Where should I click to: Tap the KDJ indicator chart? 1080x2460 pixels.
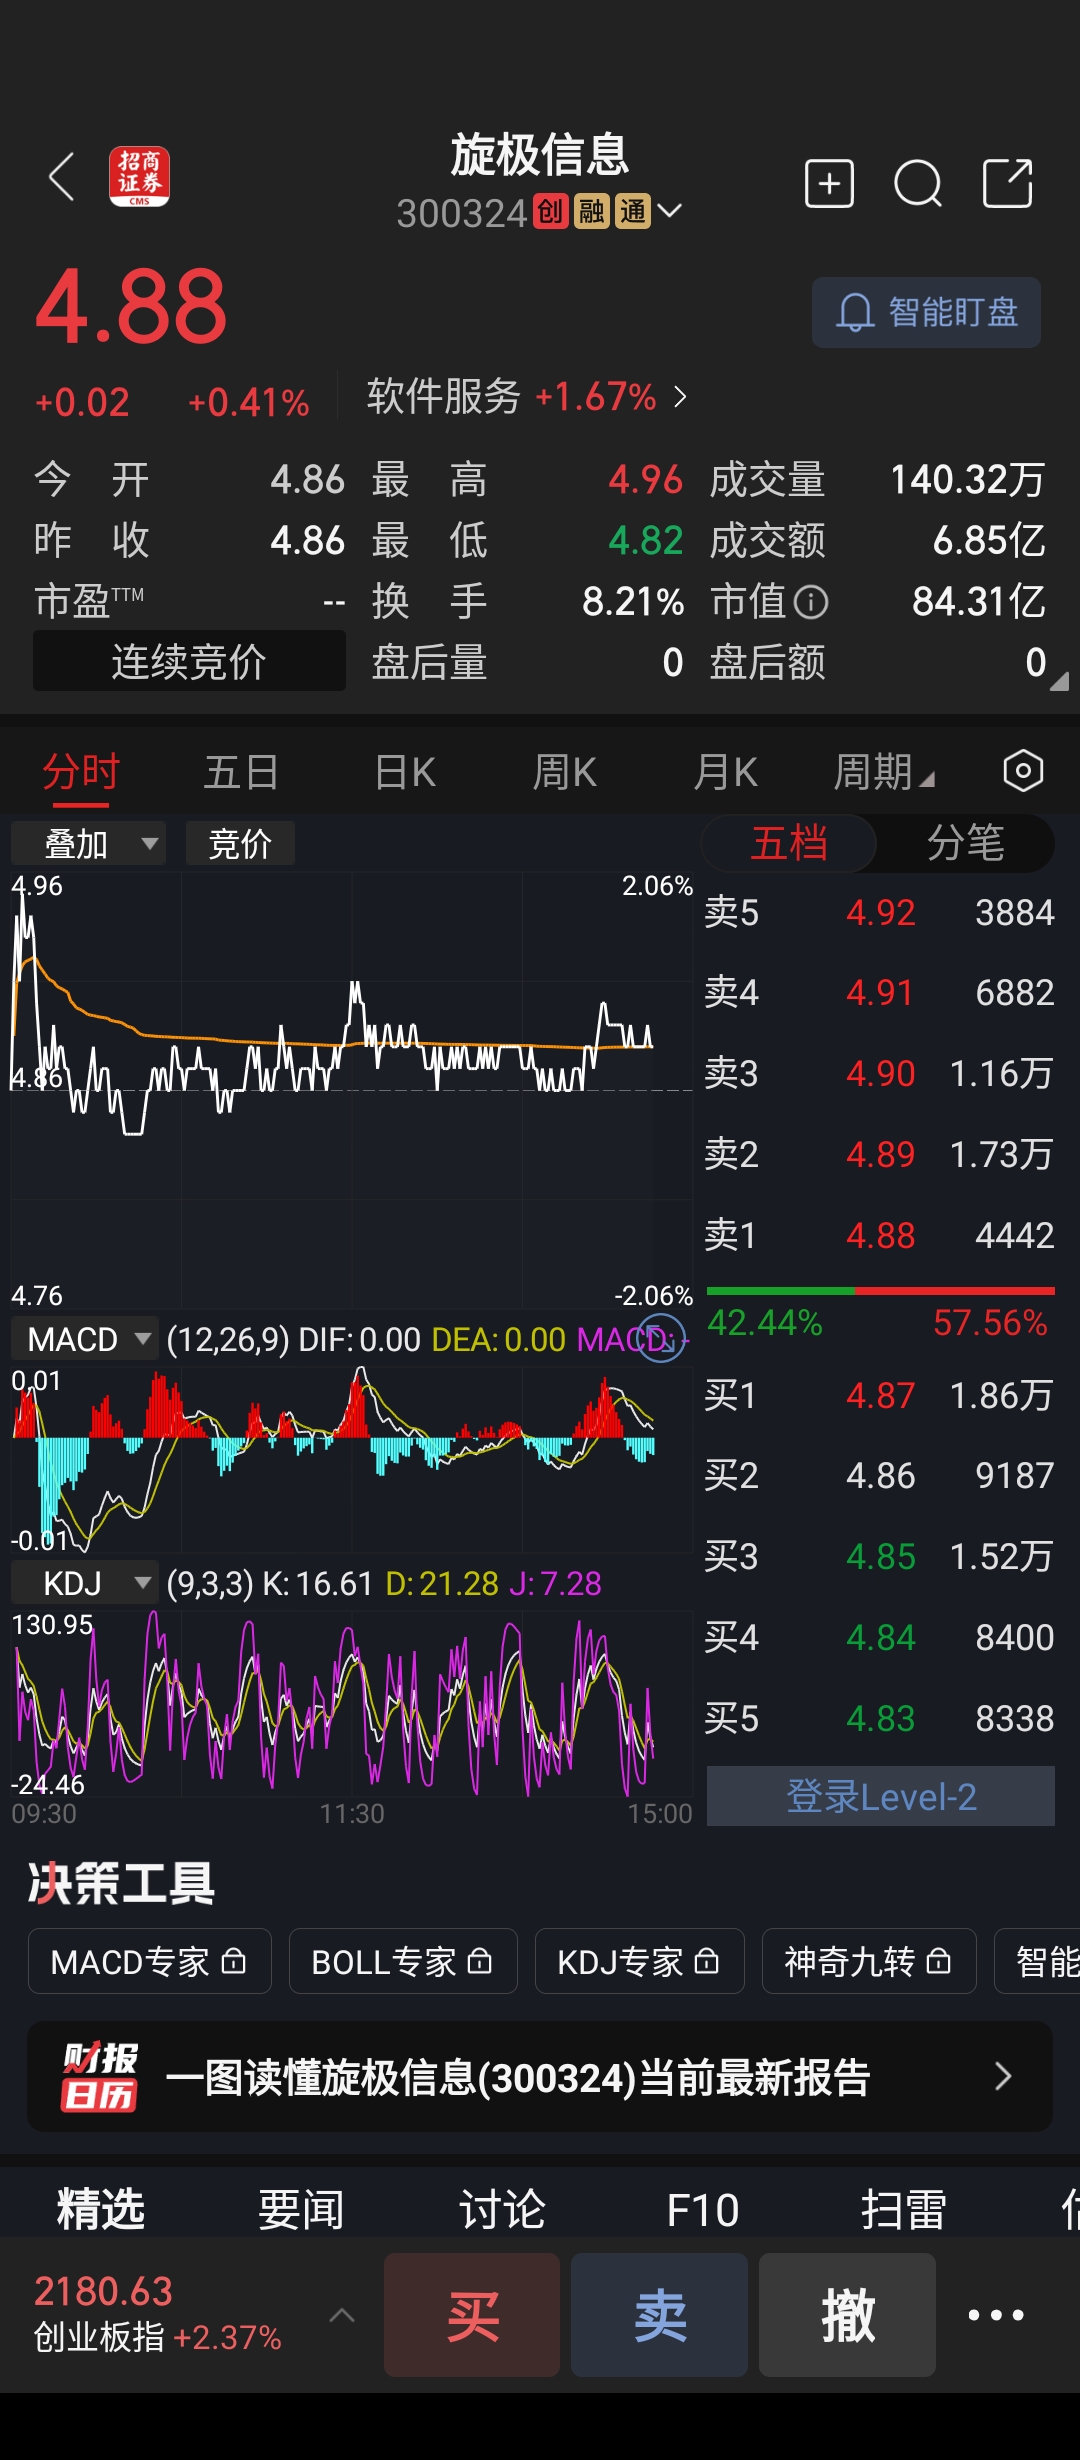click(x=351, y=1703)
